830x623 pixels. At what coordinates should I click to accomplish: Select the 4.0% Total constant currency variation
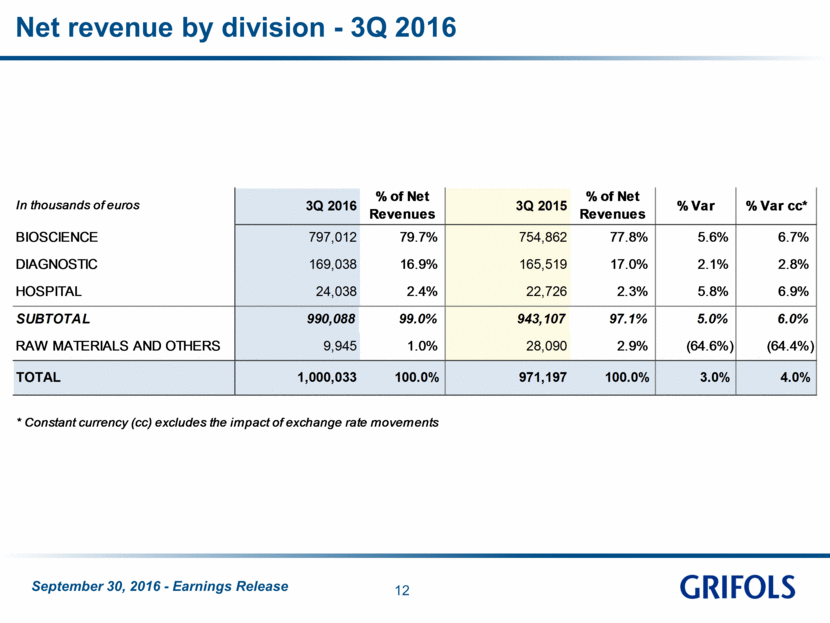[795, 377]
